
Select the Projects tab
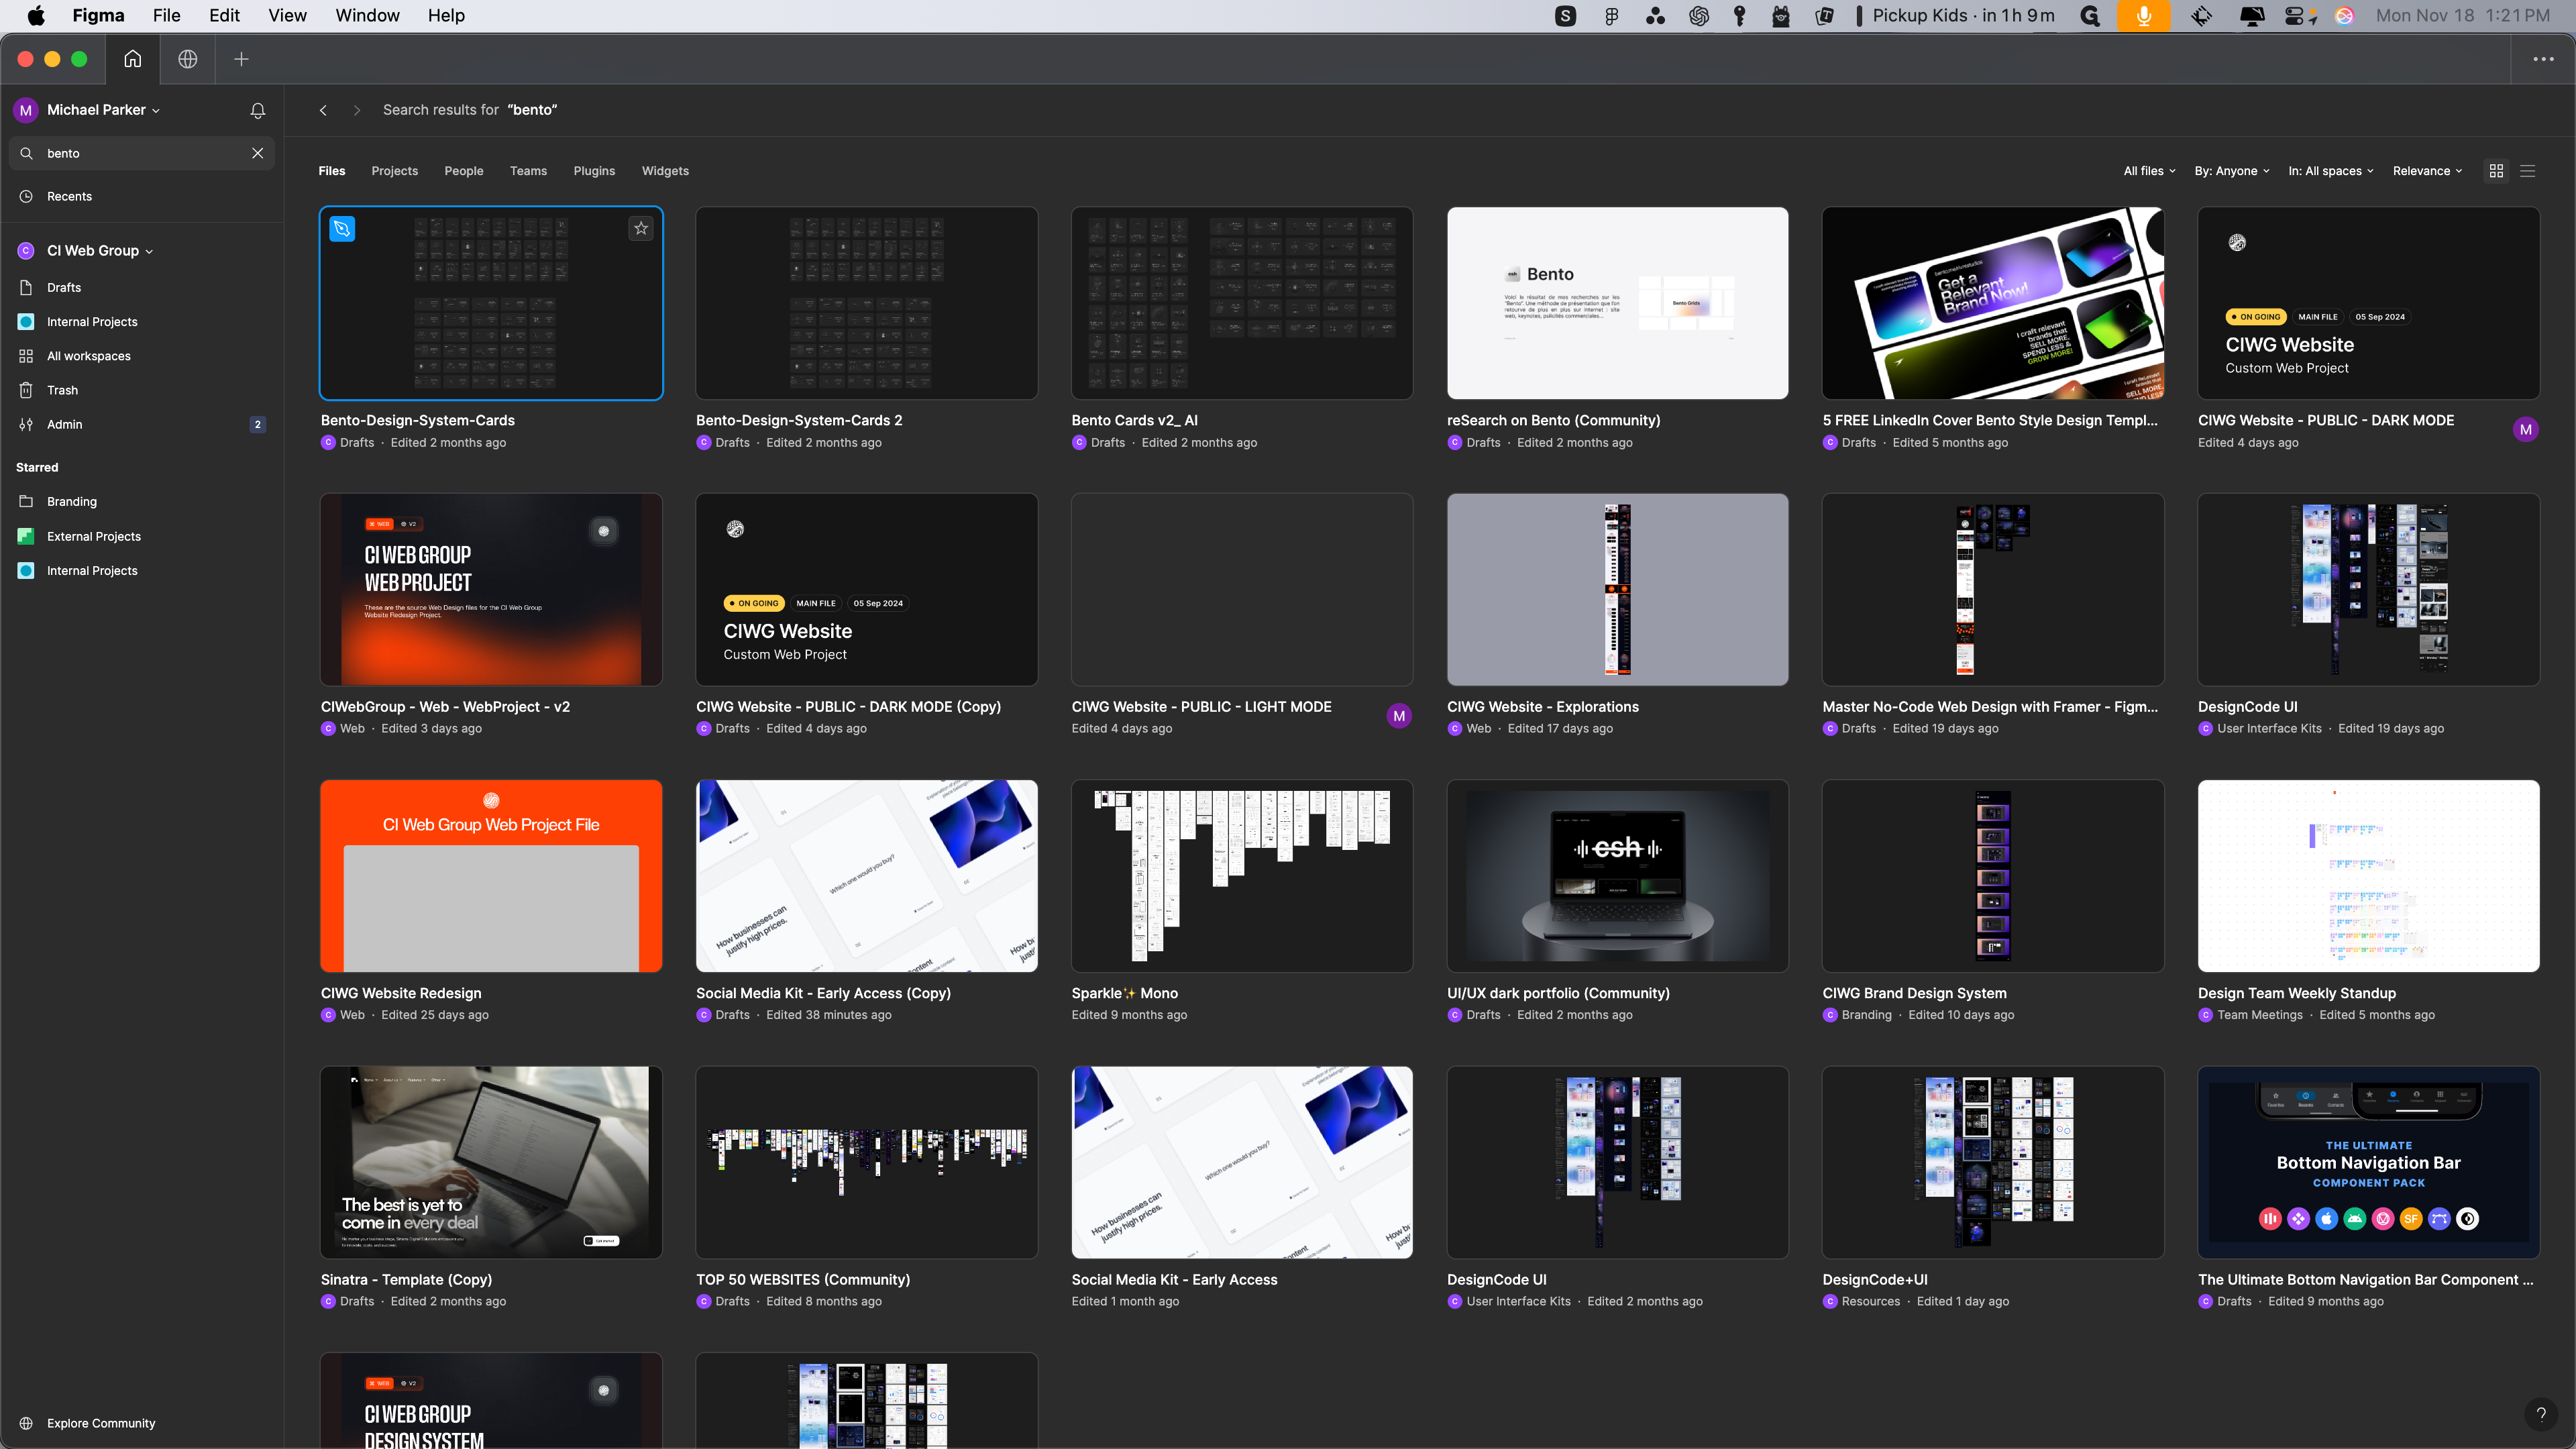395,171
